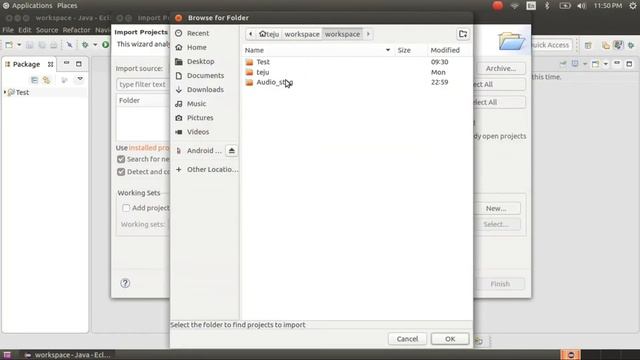The height and width of the screenshot is (360, 640).
Task: Open the help icon in Import Projects
Action: point(125,283)
